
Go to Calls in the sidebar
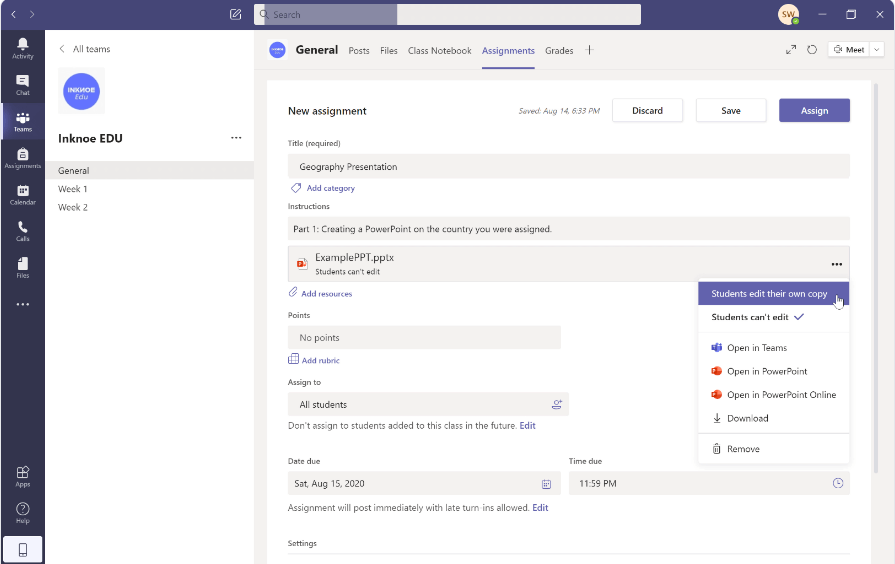[x=22, y=231]
